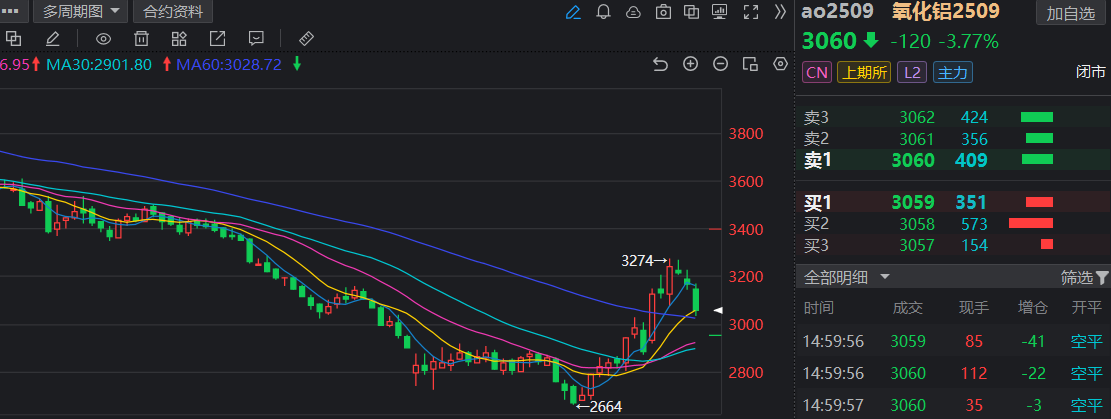Click the cloud sync icon
The image size is (1111, 419).
pyautogui.click(x=633, y=12)
